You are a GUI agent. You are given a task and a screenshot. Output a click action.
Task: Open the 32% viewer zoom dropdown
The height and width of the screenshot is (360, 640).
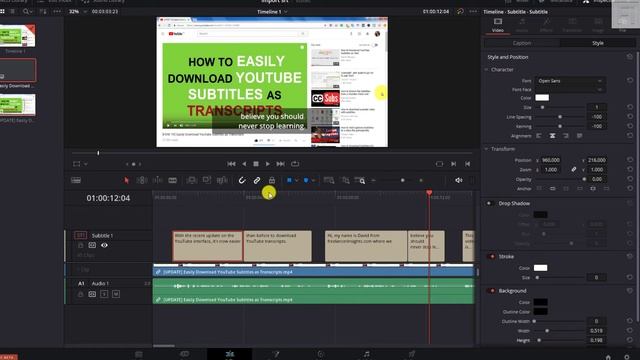click(x=85, y=12)
